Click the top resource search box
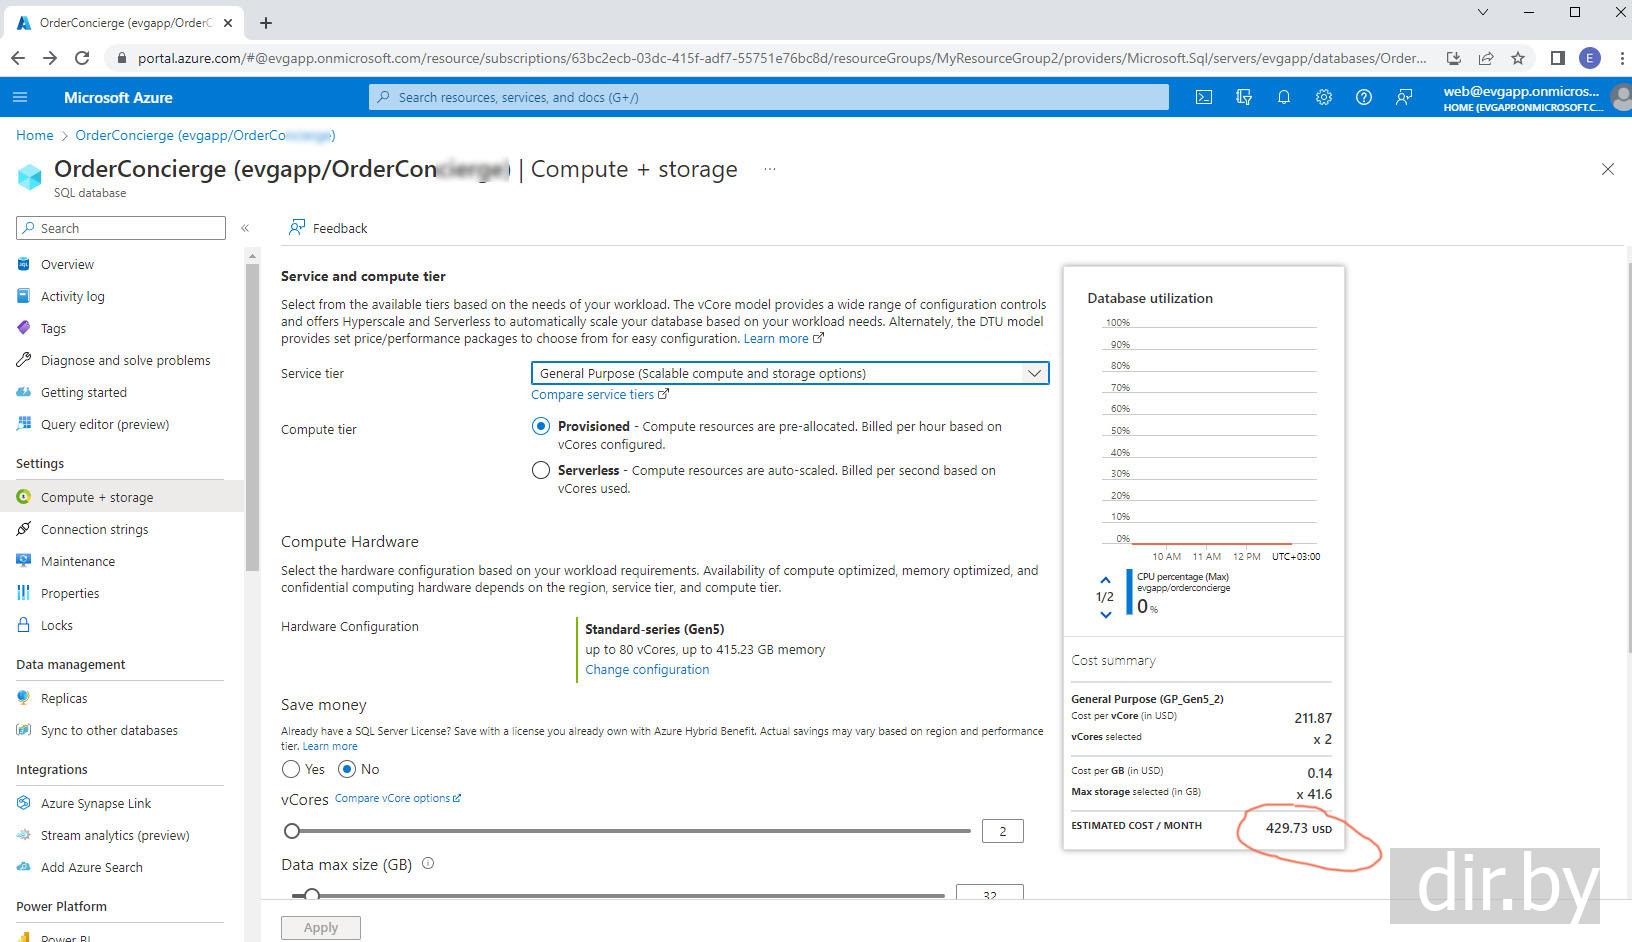 768,97
